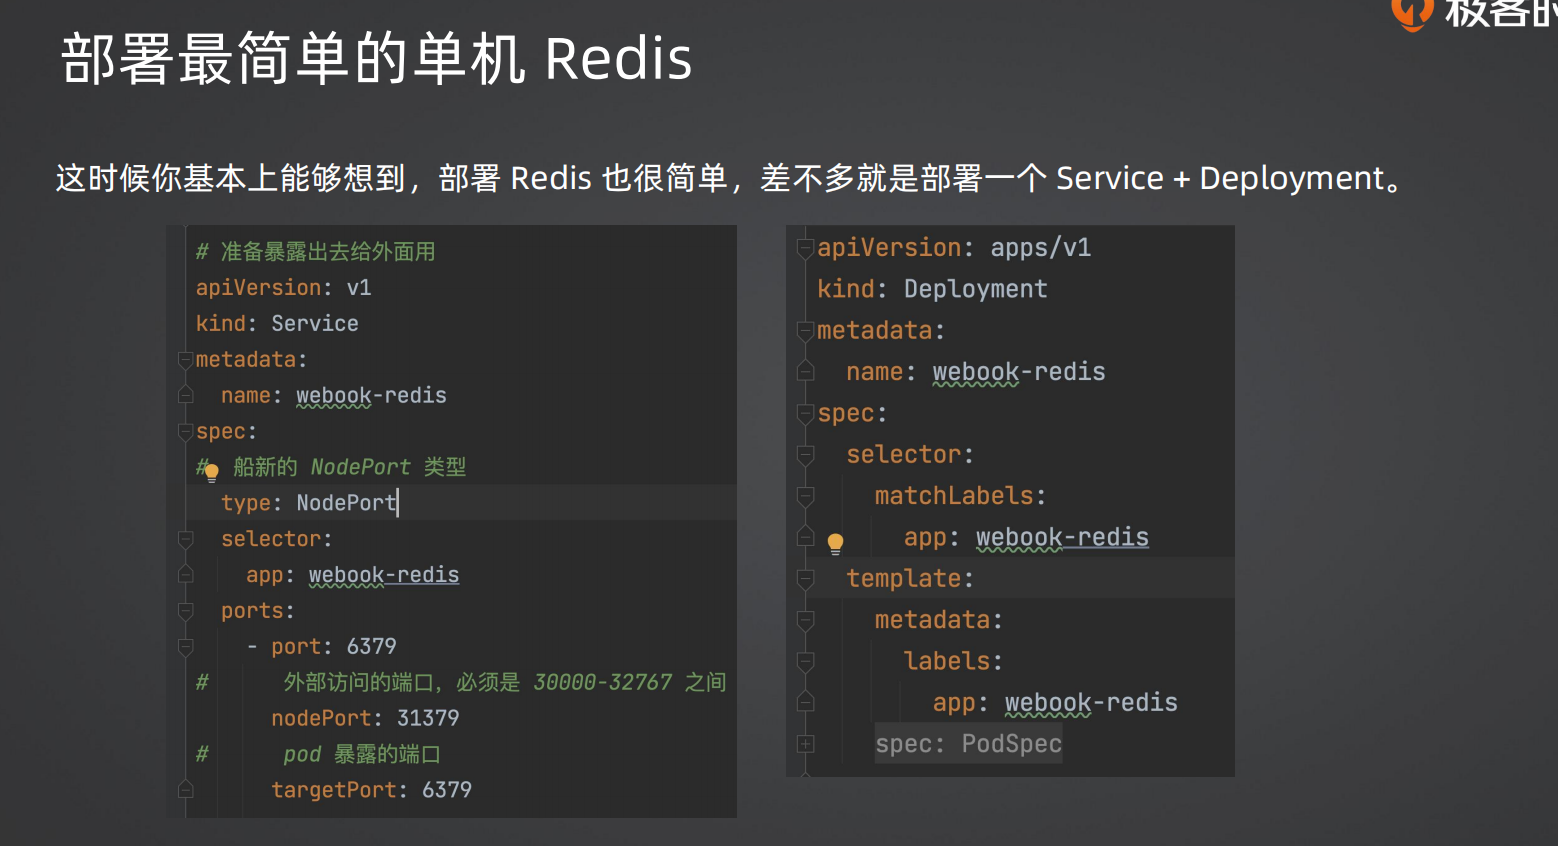Fold the selector block in the Service YAML
The height and width of the screenshot is (846, 1558).
(185, 539)
